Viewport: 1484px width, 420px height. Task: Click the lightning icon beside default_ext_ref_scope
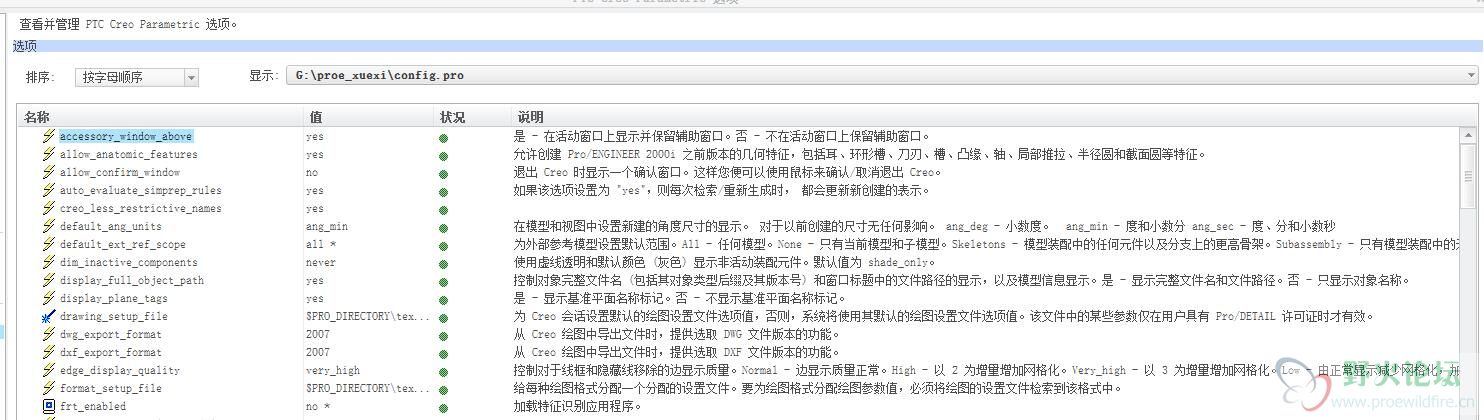pyautogui.click(x=48, y=244)
